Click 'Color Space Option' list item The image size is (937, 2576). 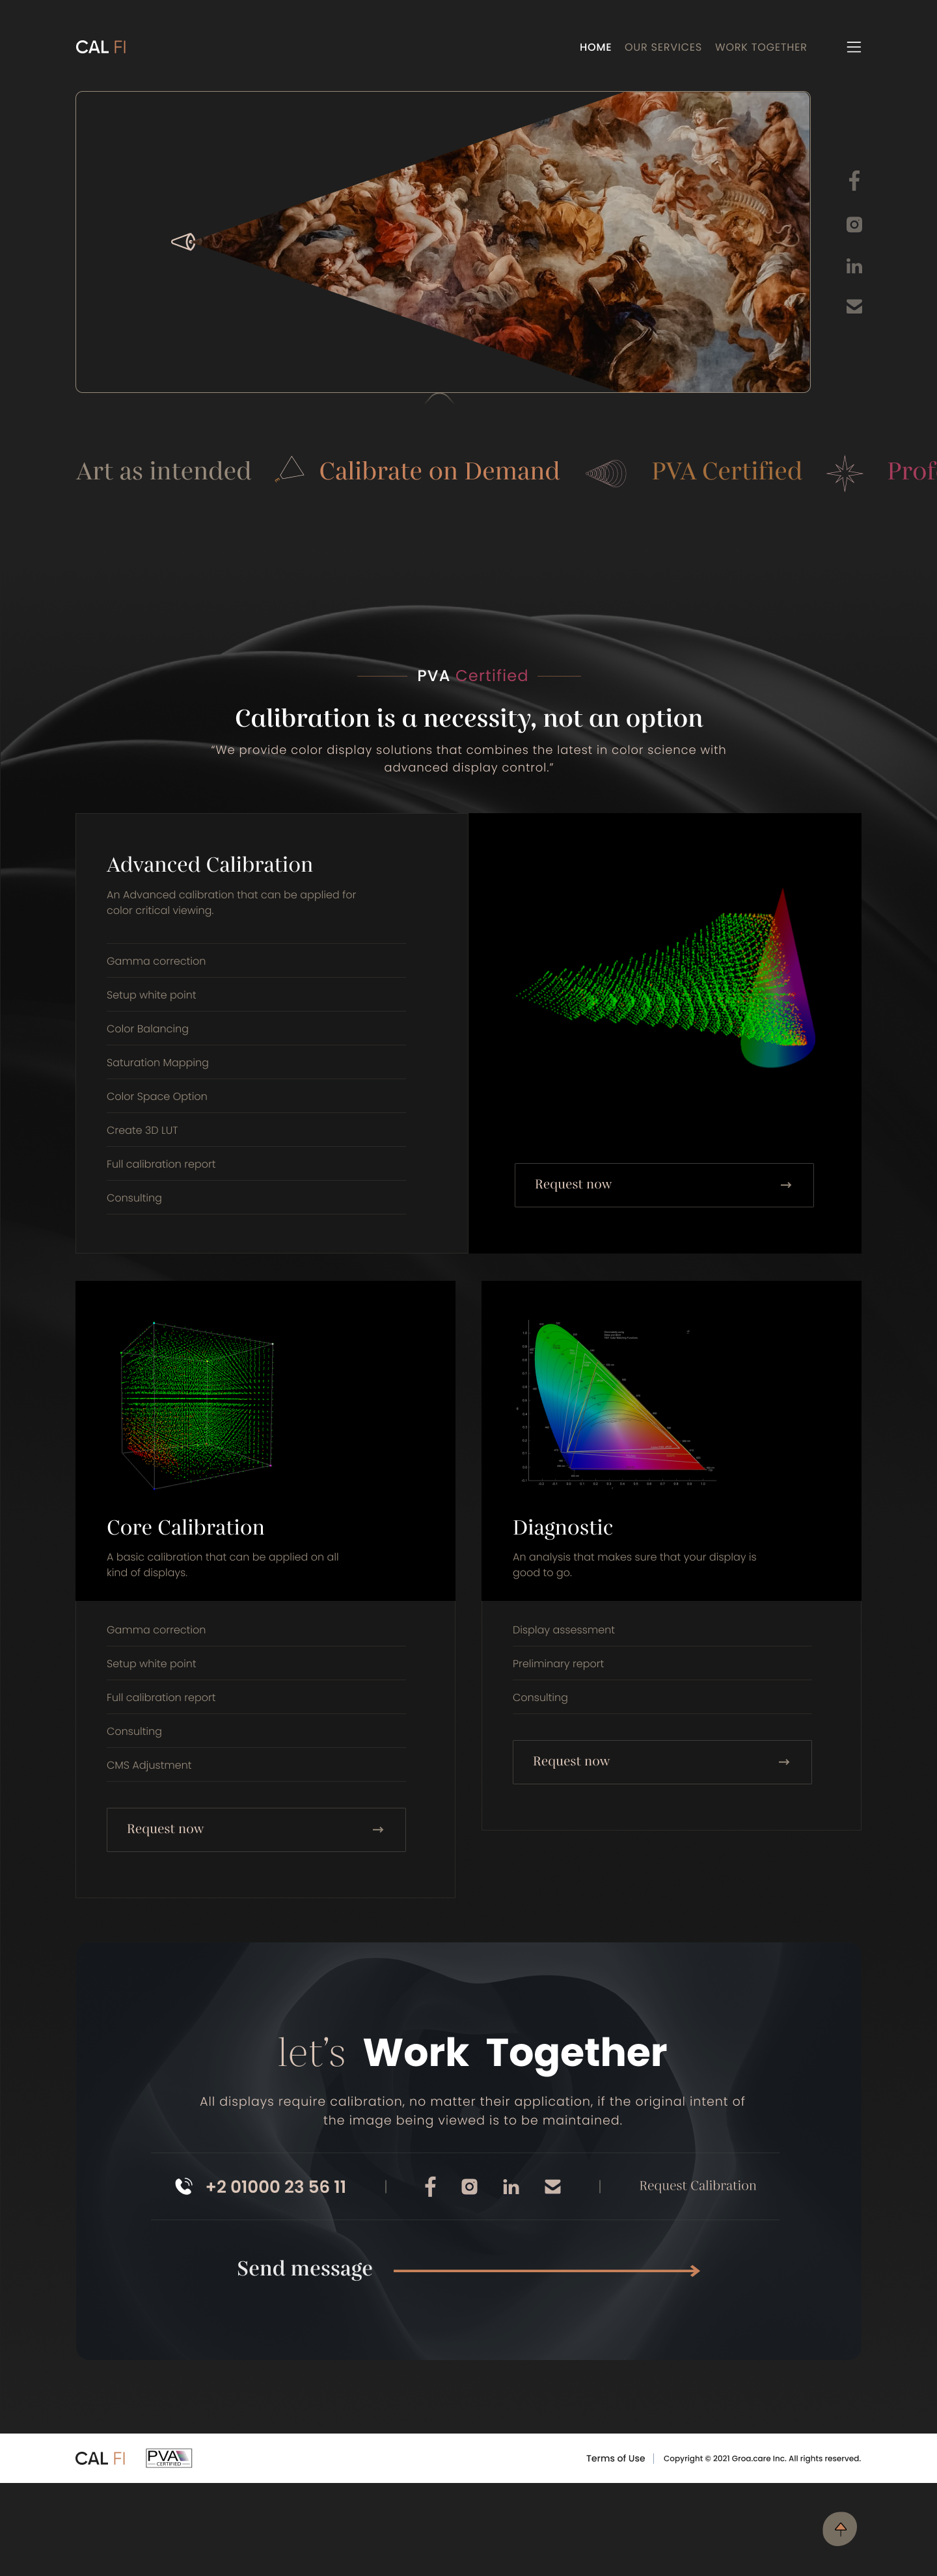[x=157, y=1096]
